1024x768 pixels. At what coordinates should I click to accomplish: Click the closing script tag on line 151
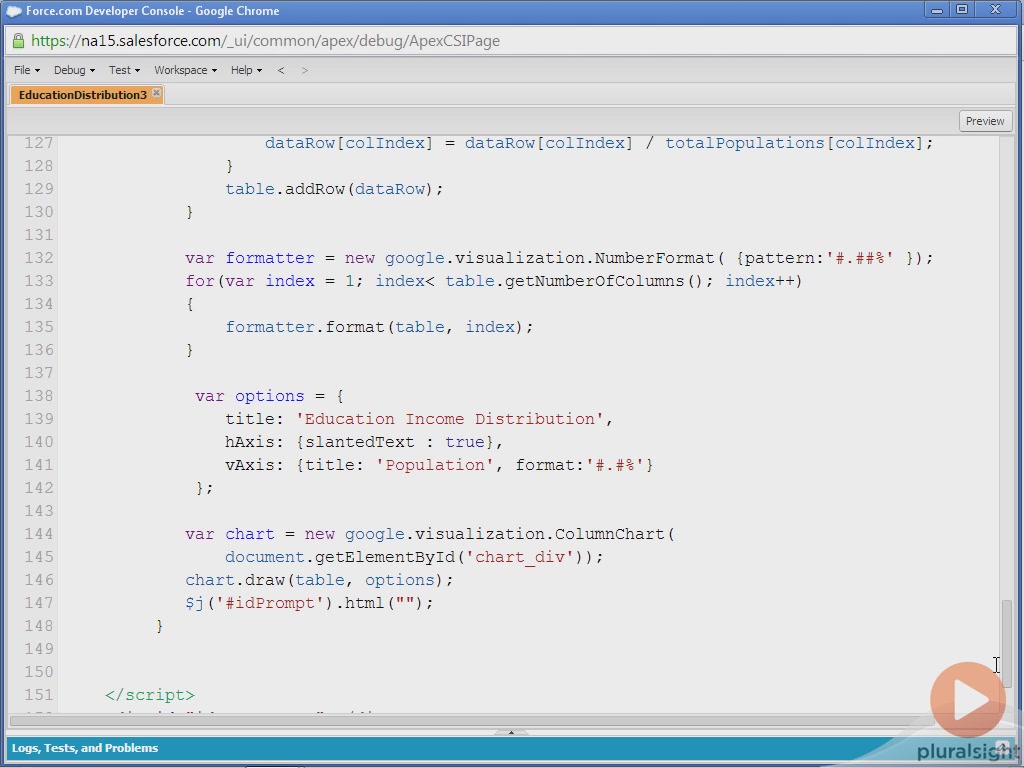pos(150,695)
